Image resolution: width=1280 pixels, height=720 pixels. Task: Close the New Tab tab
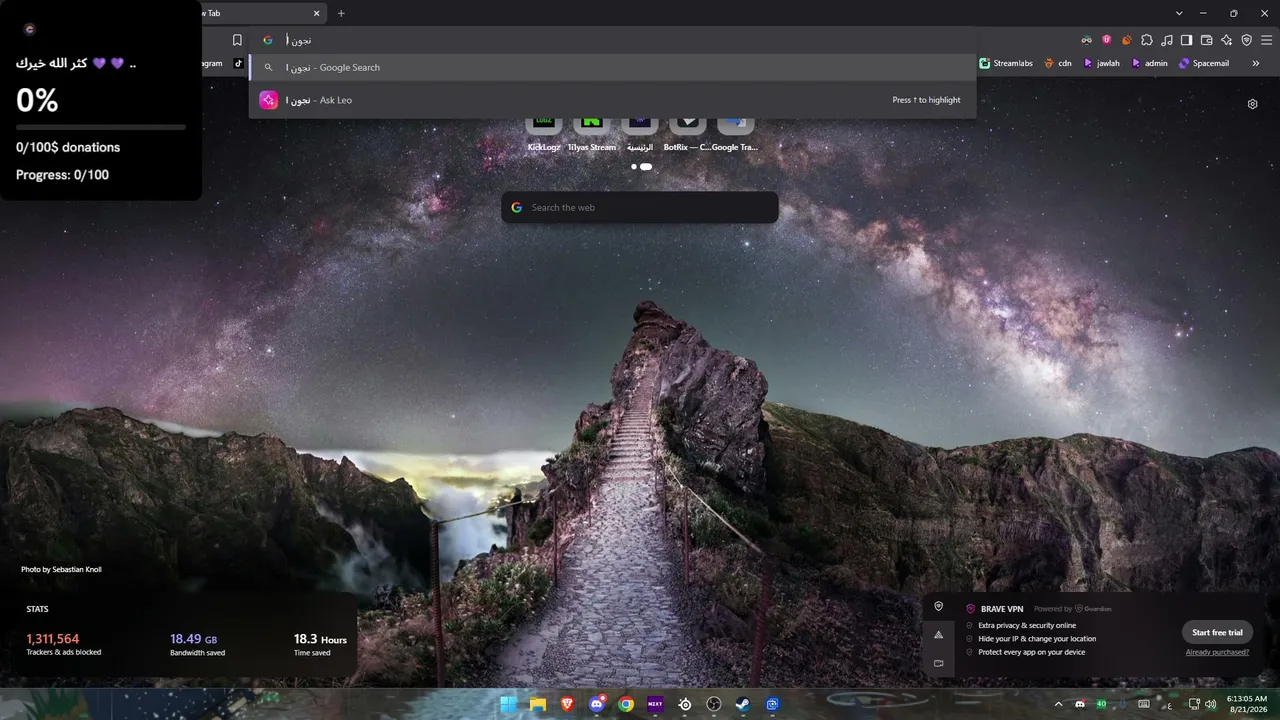[x=317, y=13]
